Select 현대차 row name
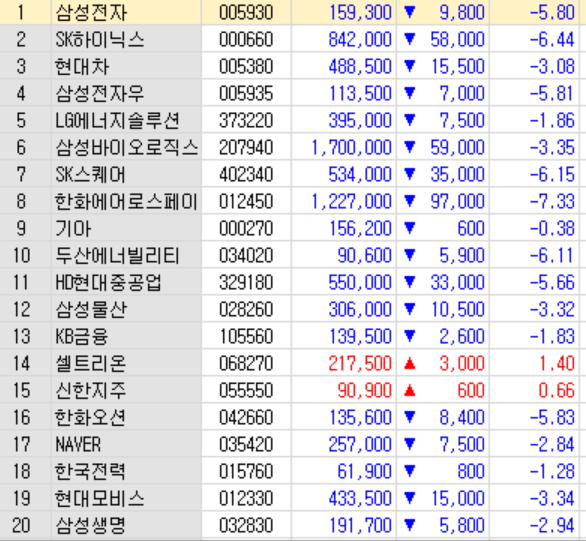The width and height of the screenshot is (586, 541). [x=82, y=67]
